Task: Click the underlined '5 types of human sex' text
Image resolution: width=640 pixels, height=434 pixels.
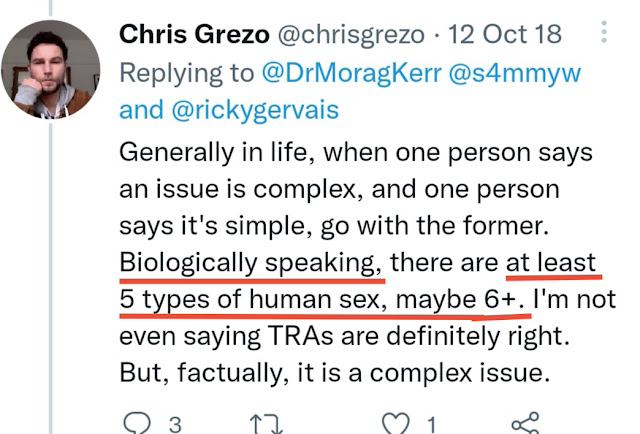Action: (252, 299)
